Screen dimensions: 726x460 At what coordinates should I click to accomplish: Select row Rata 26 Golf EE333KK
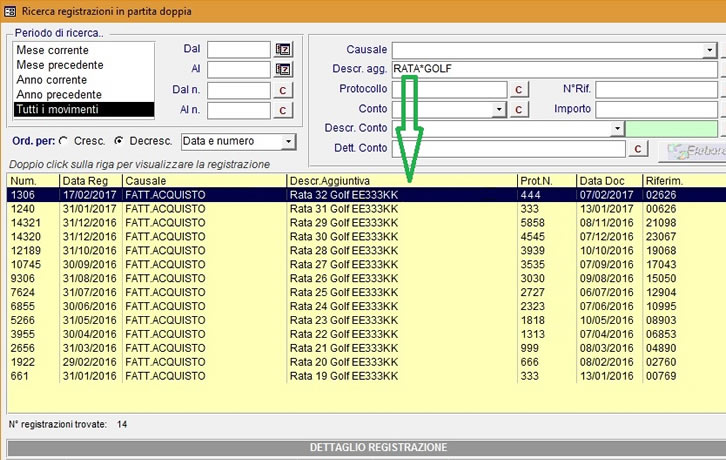click(367, 278)
